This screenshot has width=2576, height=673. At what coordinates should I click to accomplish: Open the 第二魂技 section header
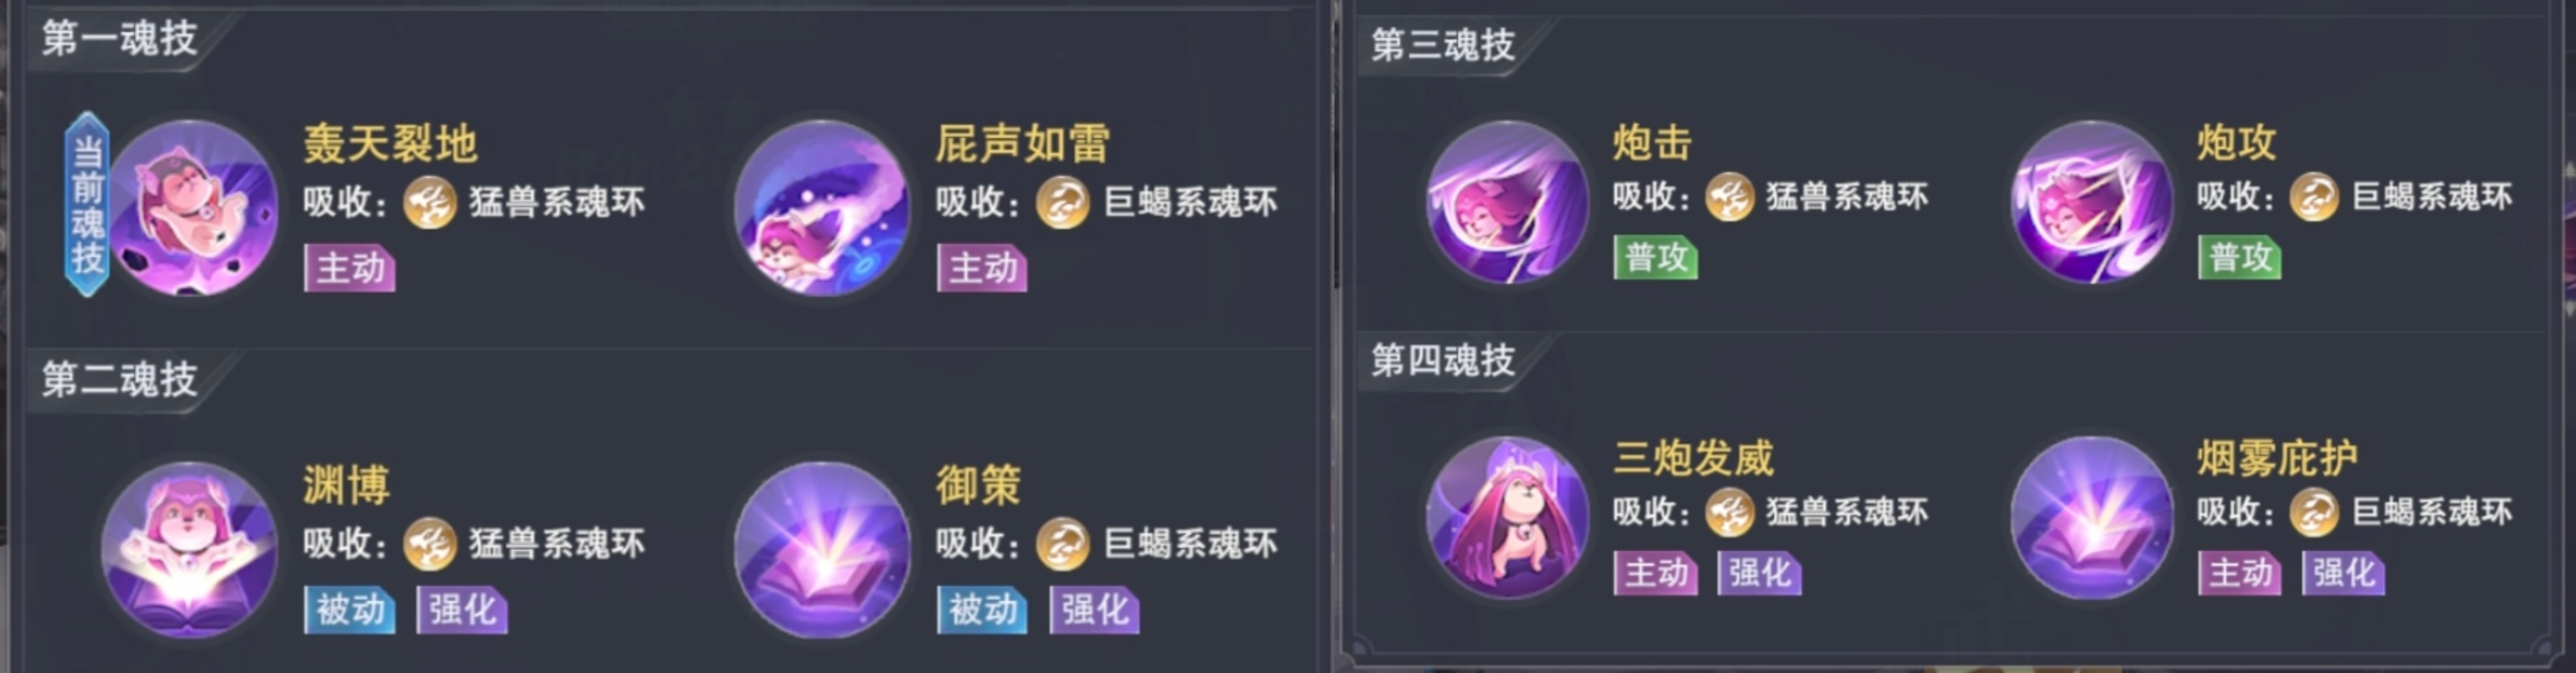click(x=120, y=380)
